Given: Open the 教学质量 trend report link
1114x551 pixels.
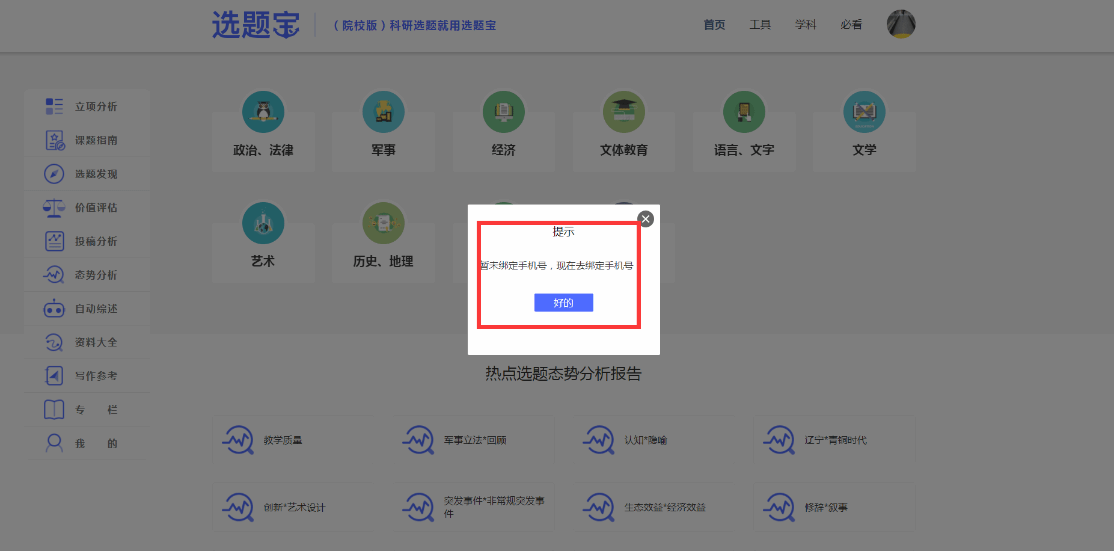Looking at the screenshot, I should (281, 440).
